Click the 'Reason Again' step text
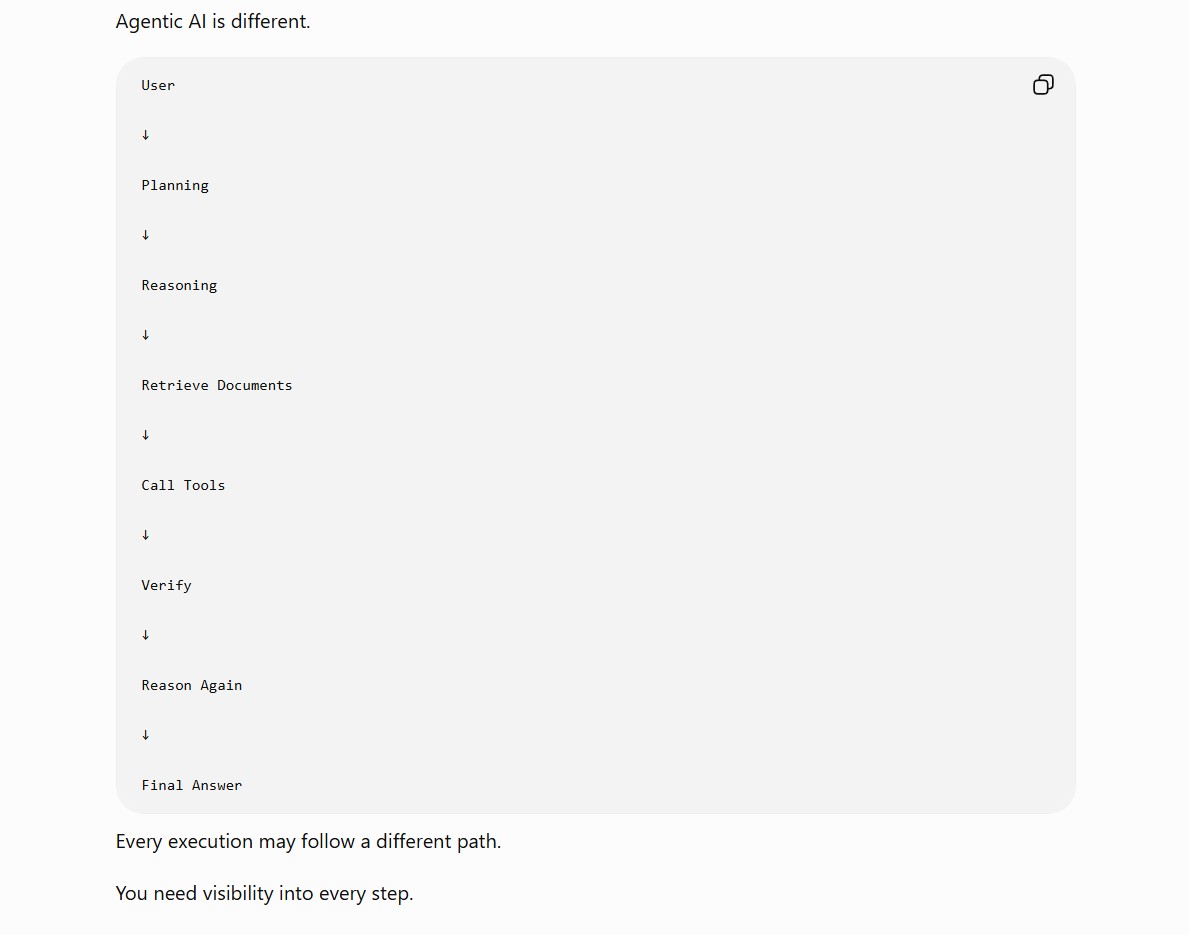 coord(192,686)
